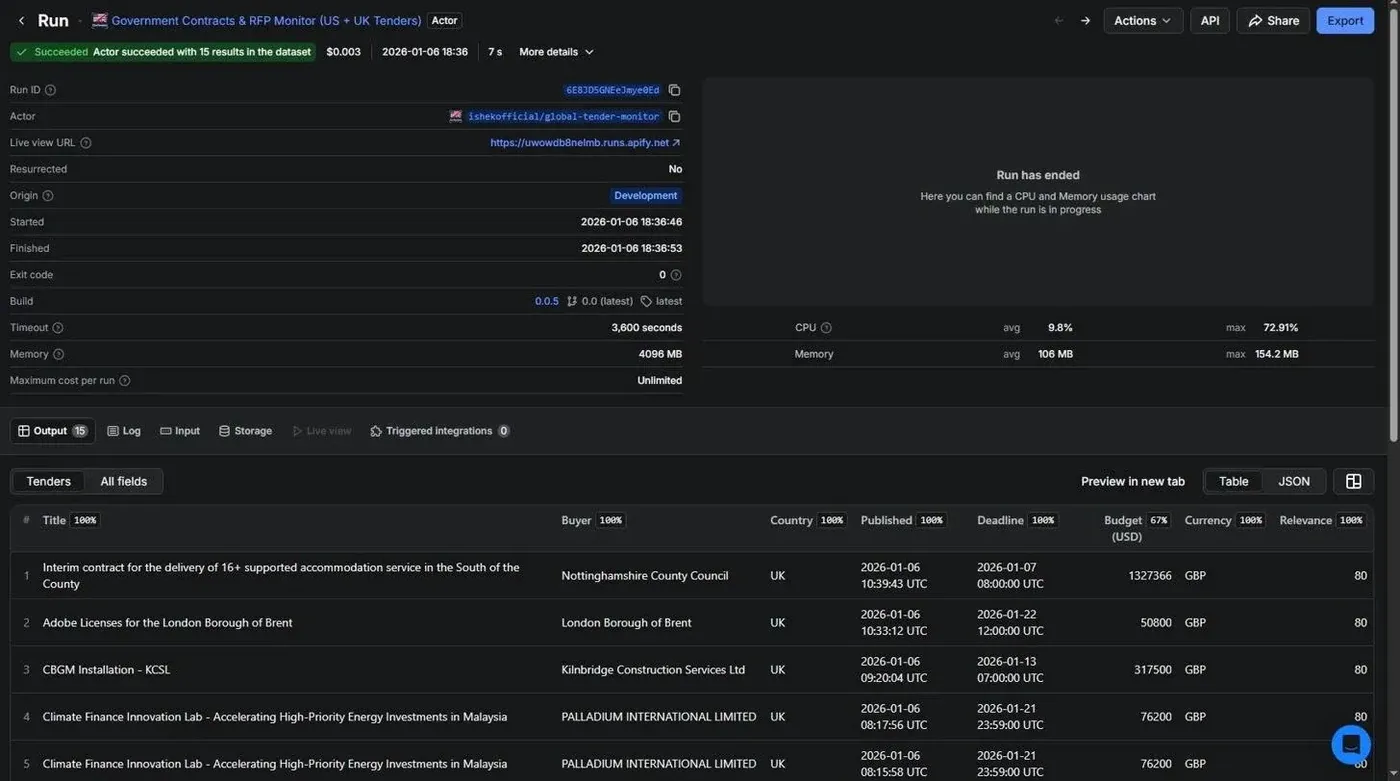
Task: Click the Export button
Action: 1345,20
